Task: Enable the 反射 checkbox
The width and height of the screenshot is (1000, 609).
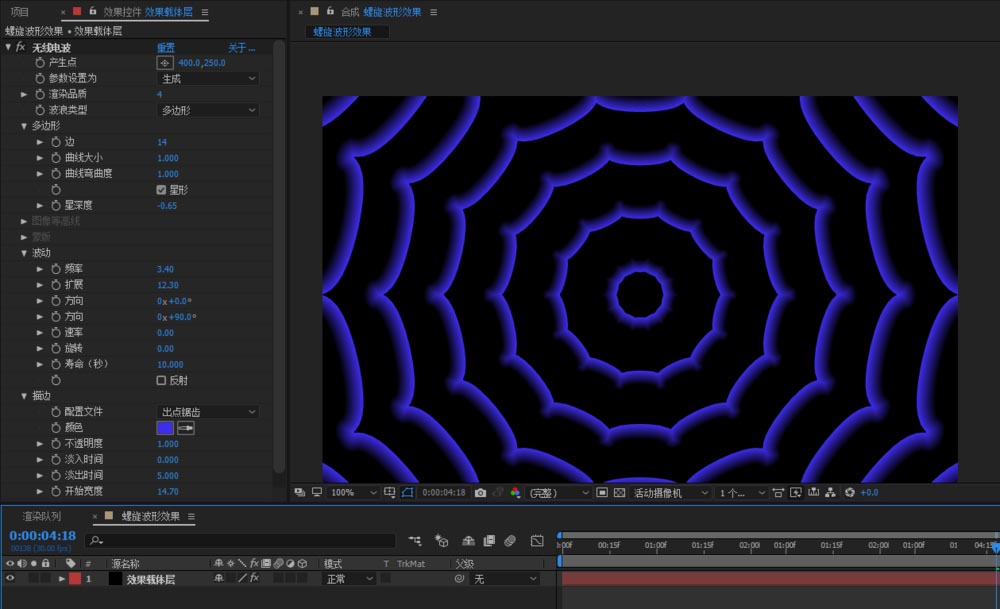Action: (x=162, y=381)
